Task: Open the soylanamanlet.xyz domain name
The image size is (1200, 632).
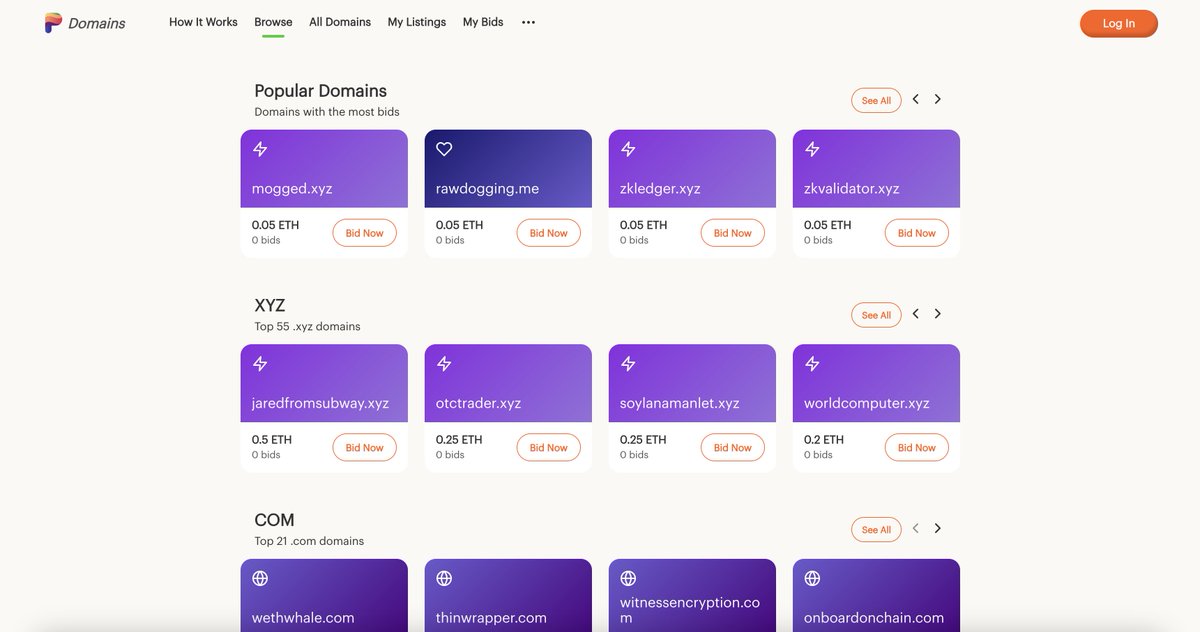Action: (680, 403)
